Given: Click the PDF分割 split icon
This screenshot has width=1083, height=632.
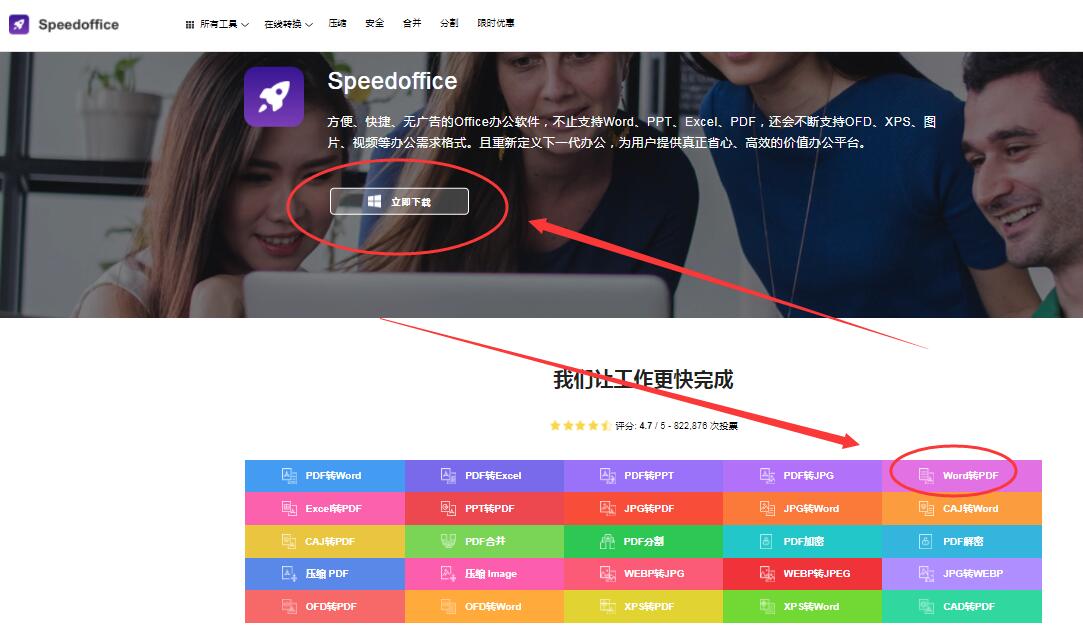Looking at the screenshot, I should pos(607,542).
